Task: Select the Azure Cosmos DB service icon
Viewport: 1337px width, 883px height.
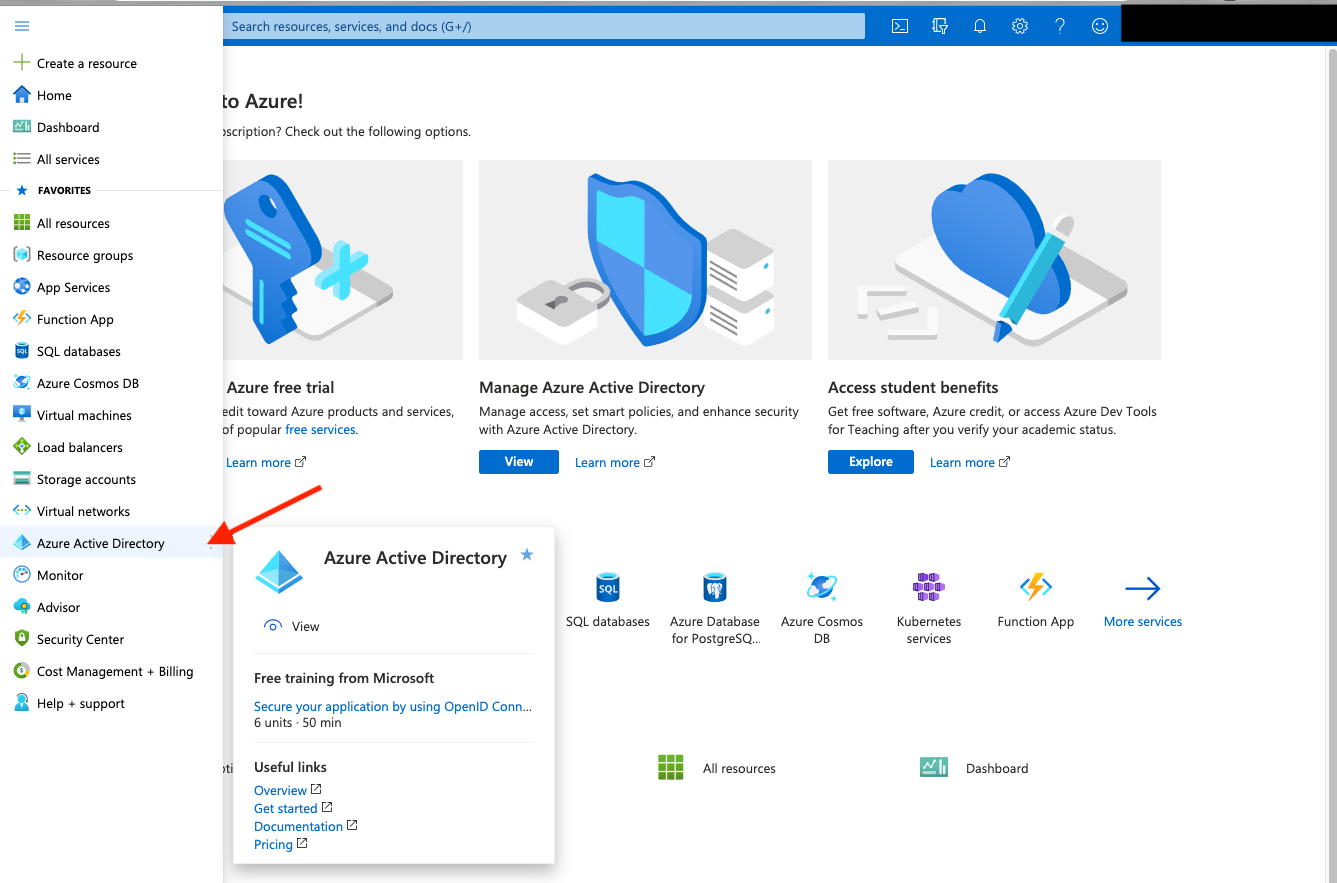Action: click(x=821, y=588)
